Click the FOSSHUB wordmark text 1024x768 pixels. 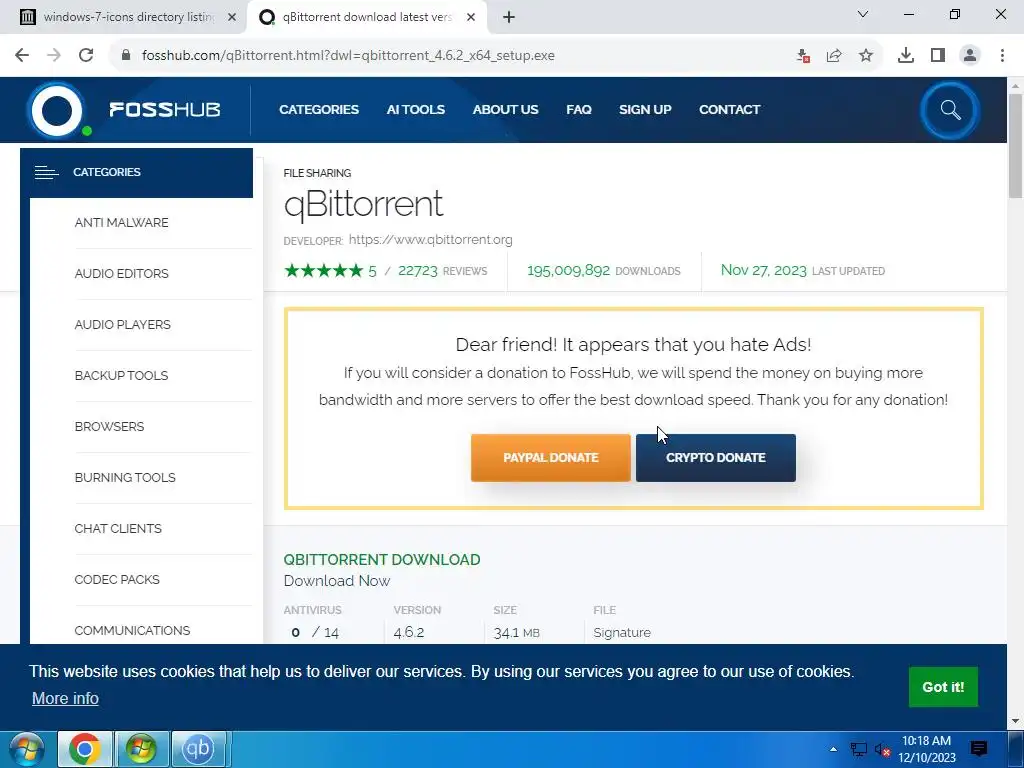[x=165, y=110]
